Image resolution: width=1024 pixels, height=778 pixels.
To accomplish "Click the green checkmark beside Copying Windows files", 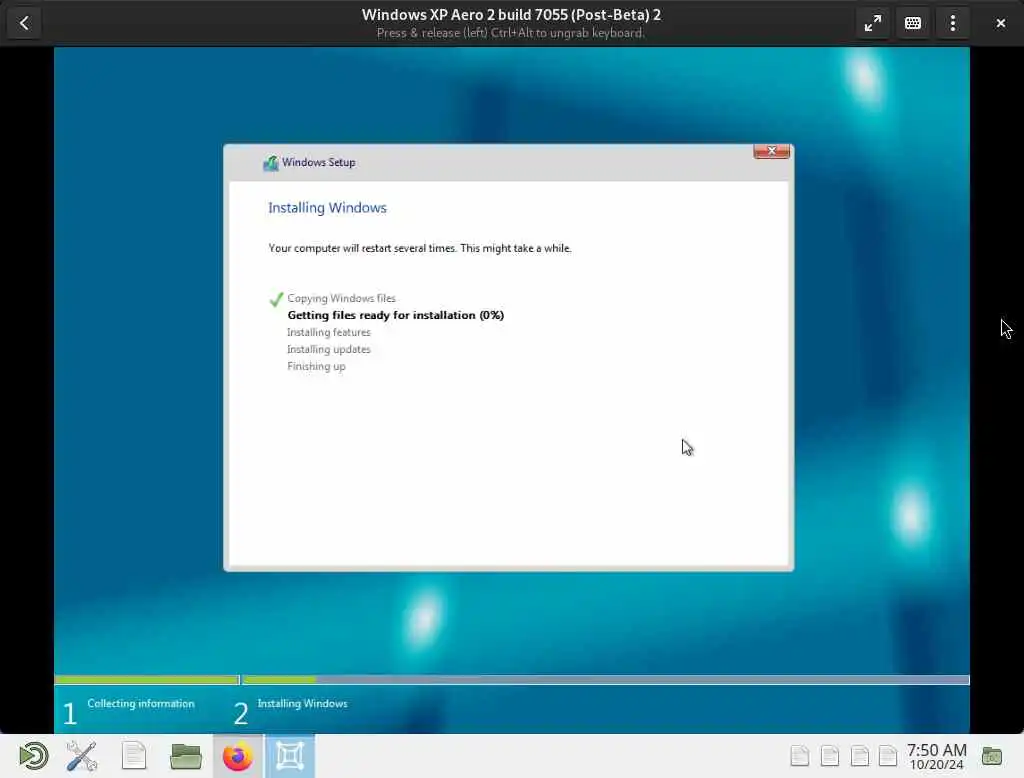I will (276, 299).
